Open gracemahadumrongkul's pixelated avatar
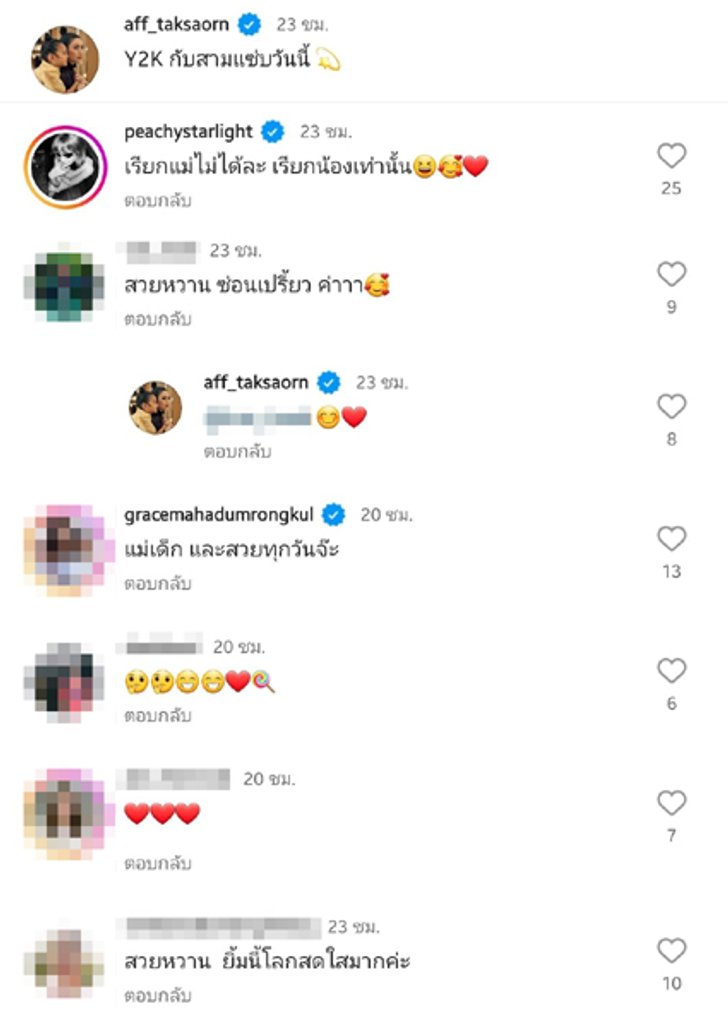Screen dimensions: 728x1028 pyautogui.click(x=65, y=550)
